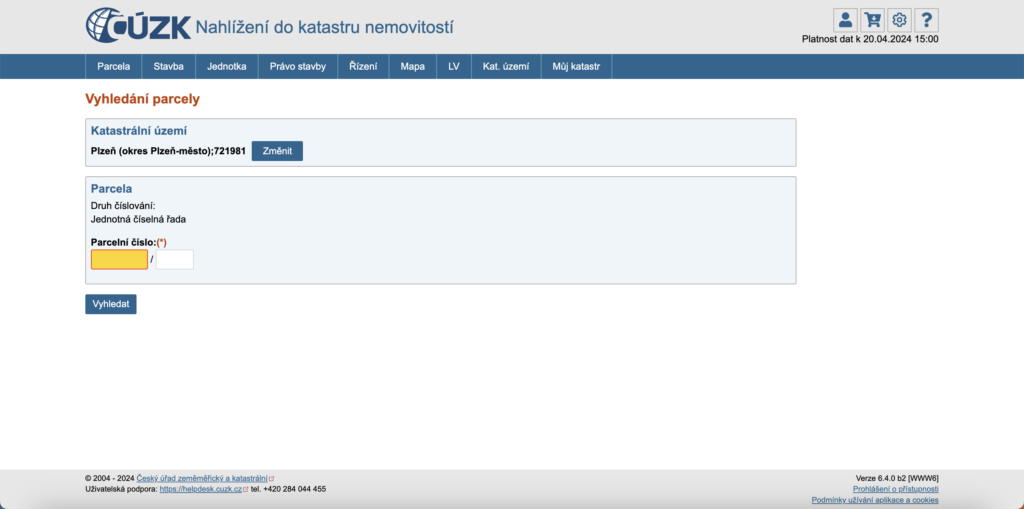Screen dimensions: 1024x509
Task: Open the helpdesk.cuzk.cz support link
Action: click(200, 489)
